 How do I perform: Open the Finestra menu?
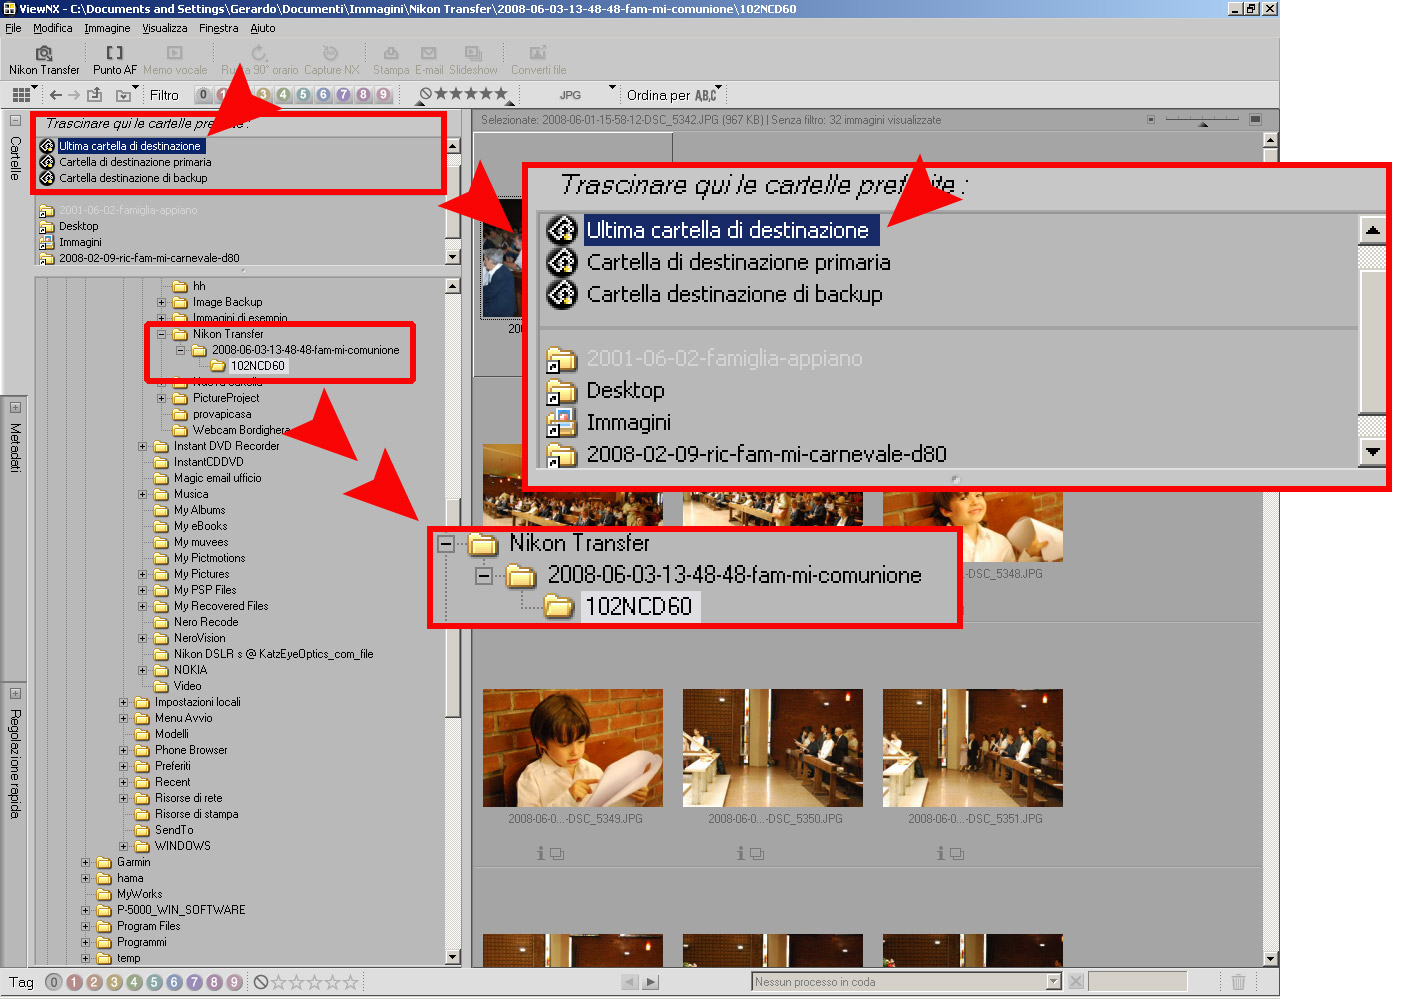tap(218, 28)
